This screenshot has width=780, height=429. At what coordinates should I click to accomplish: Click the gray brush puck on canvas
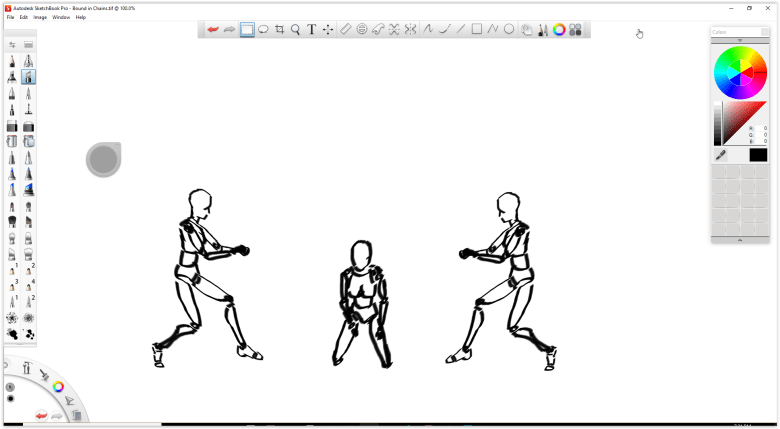point(103,160)
